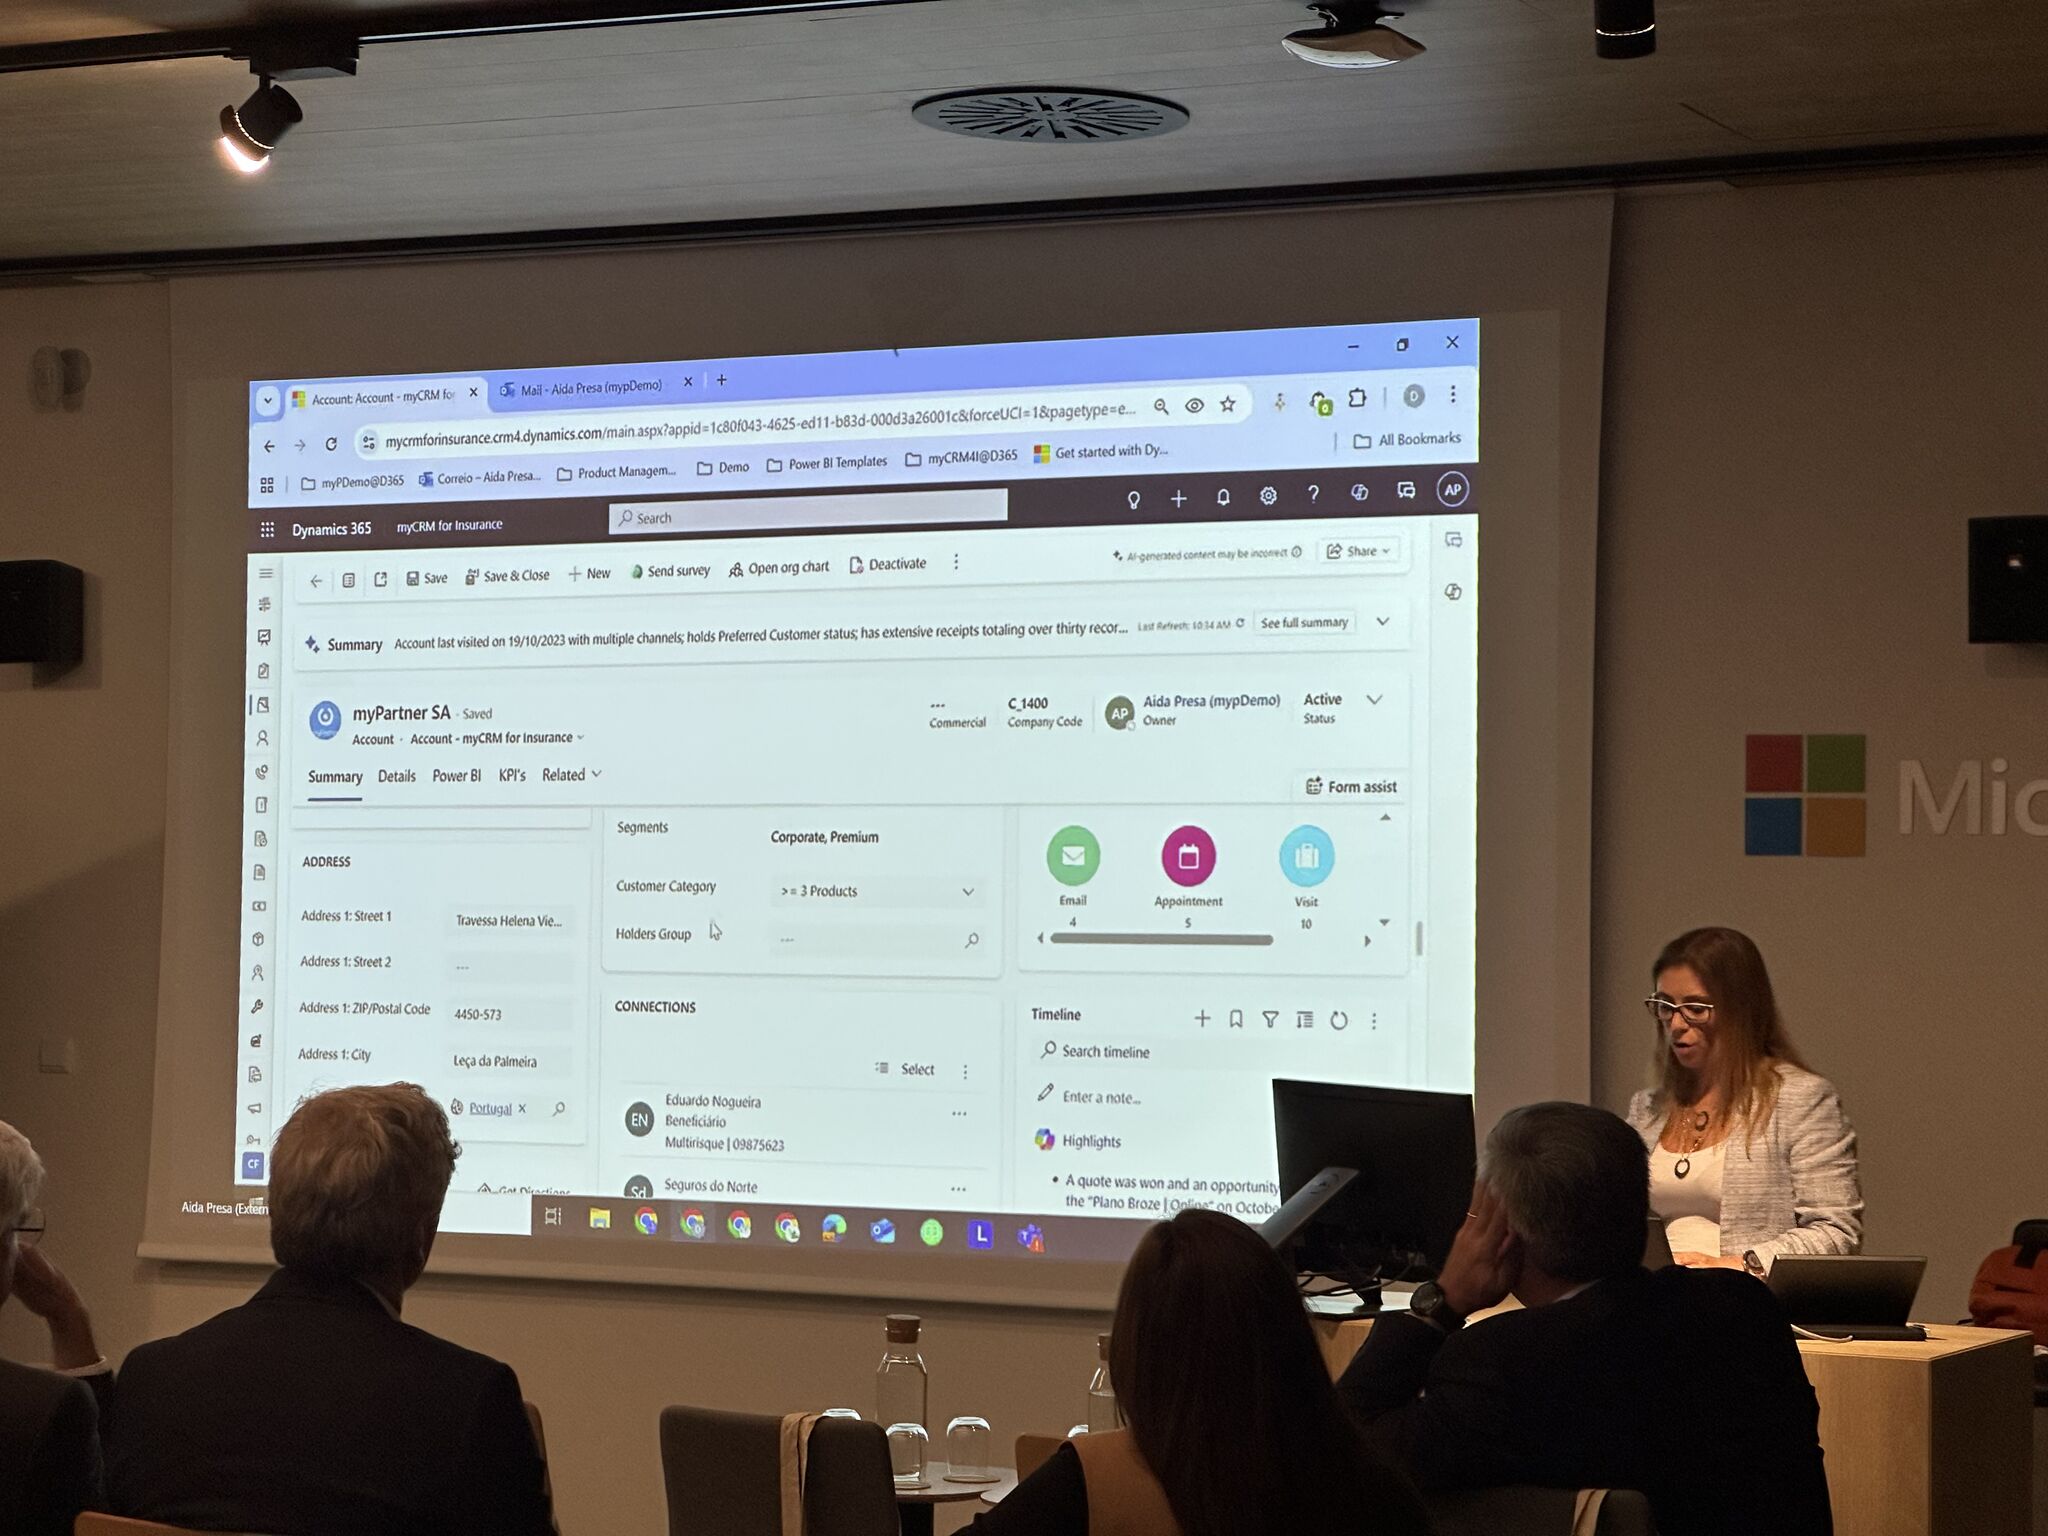Select the Summary tab
This screenshot has height=1536, width=2048.
pos(335,777)
